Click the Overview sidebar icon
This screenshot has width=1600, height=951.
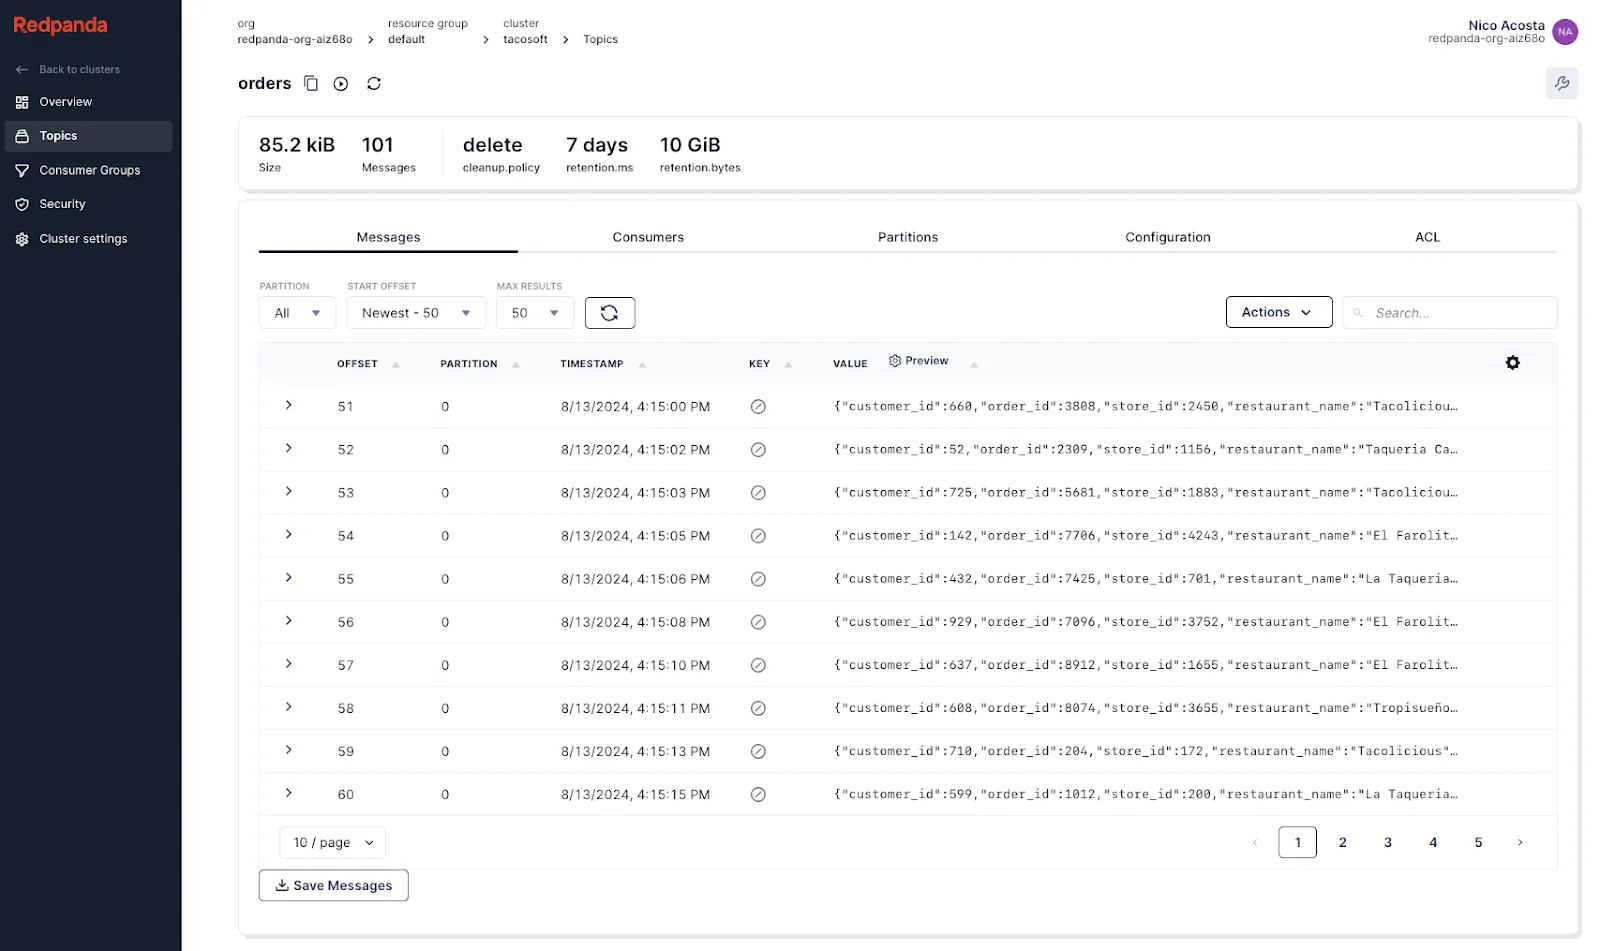click(22, 102)
